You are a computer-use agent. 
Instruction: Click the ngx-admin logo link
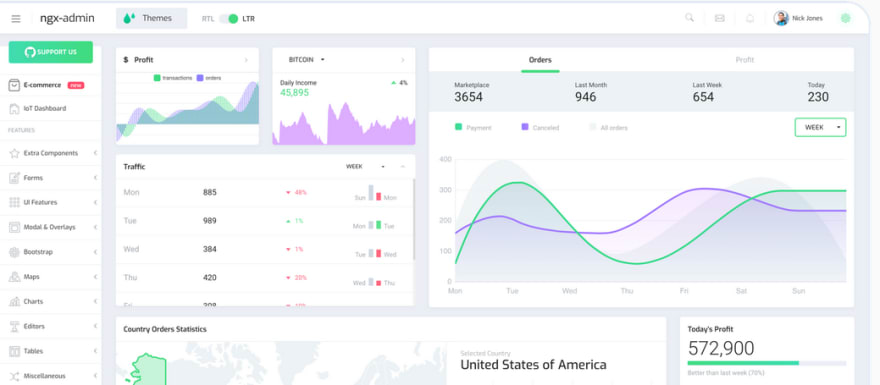[67, 19]
